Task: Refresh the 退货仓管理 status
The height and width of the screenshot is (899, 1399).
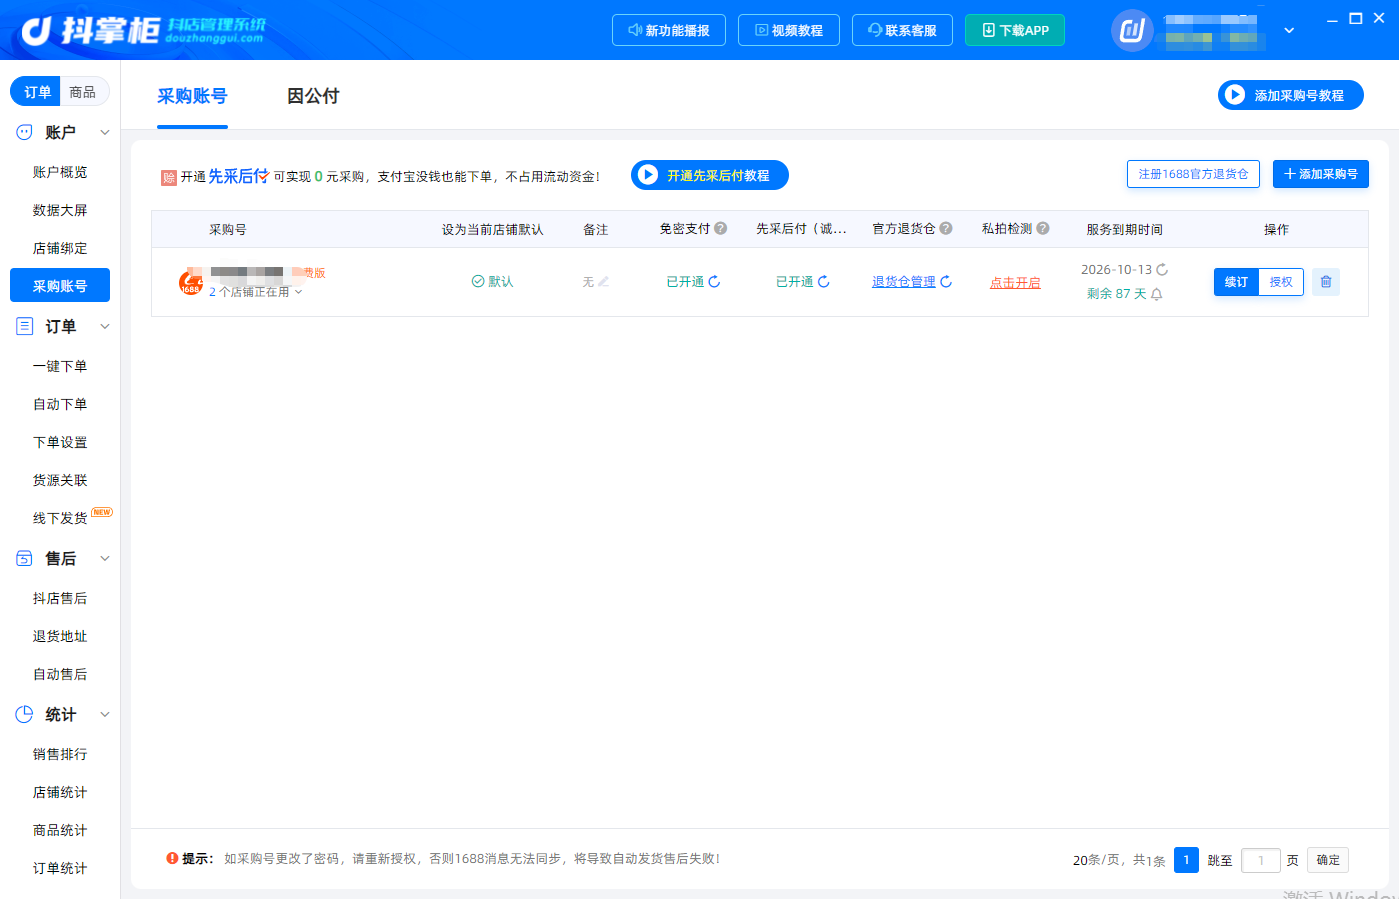Action: click(946, 282)
